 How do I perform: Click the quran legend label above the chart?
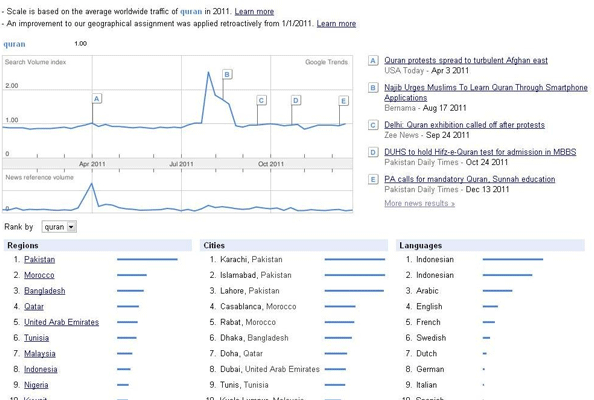[14, 44]
